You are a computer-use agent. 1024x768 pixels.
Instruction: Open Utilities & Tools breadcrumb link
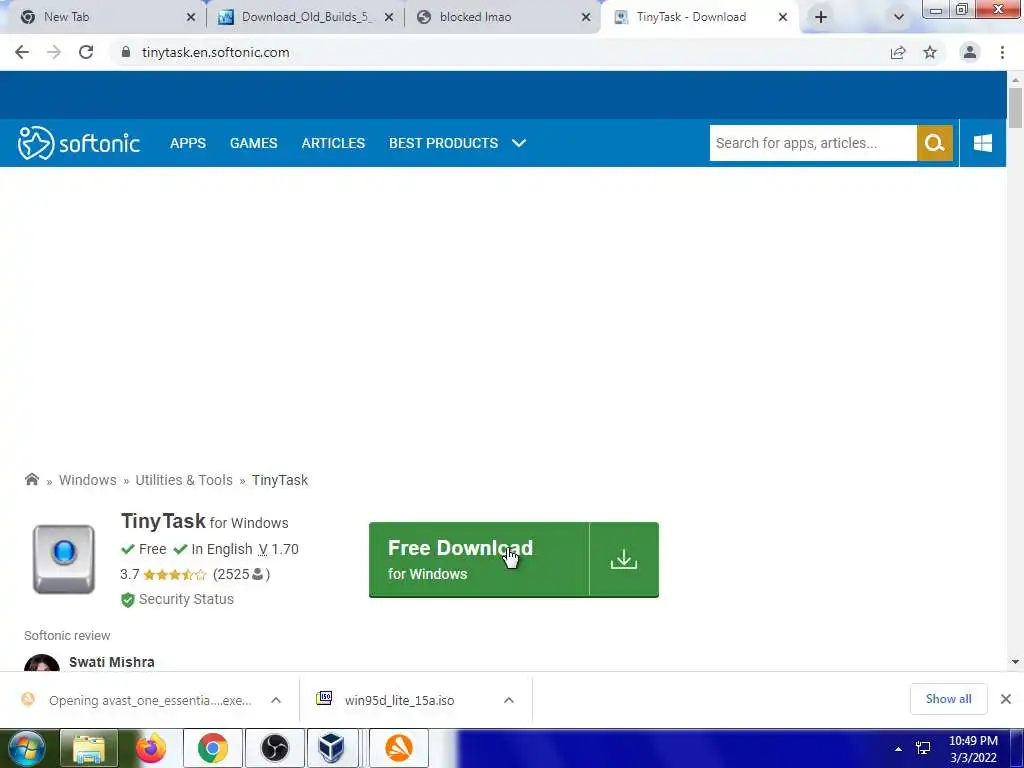[x=184, y=480]
